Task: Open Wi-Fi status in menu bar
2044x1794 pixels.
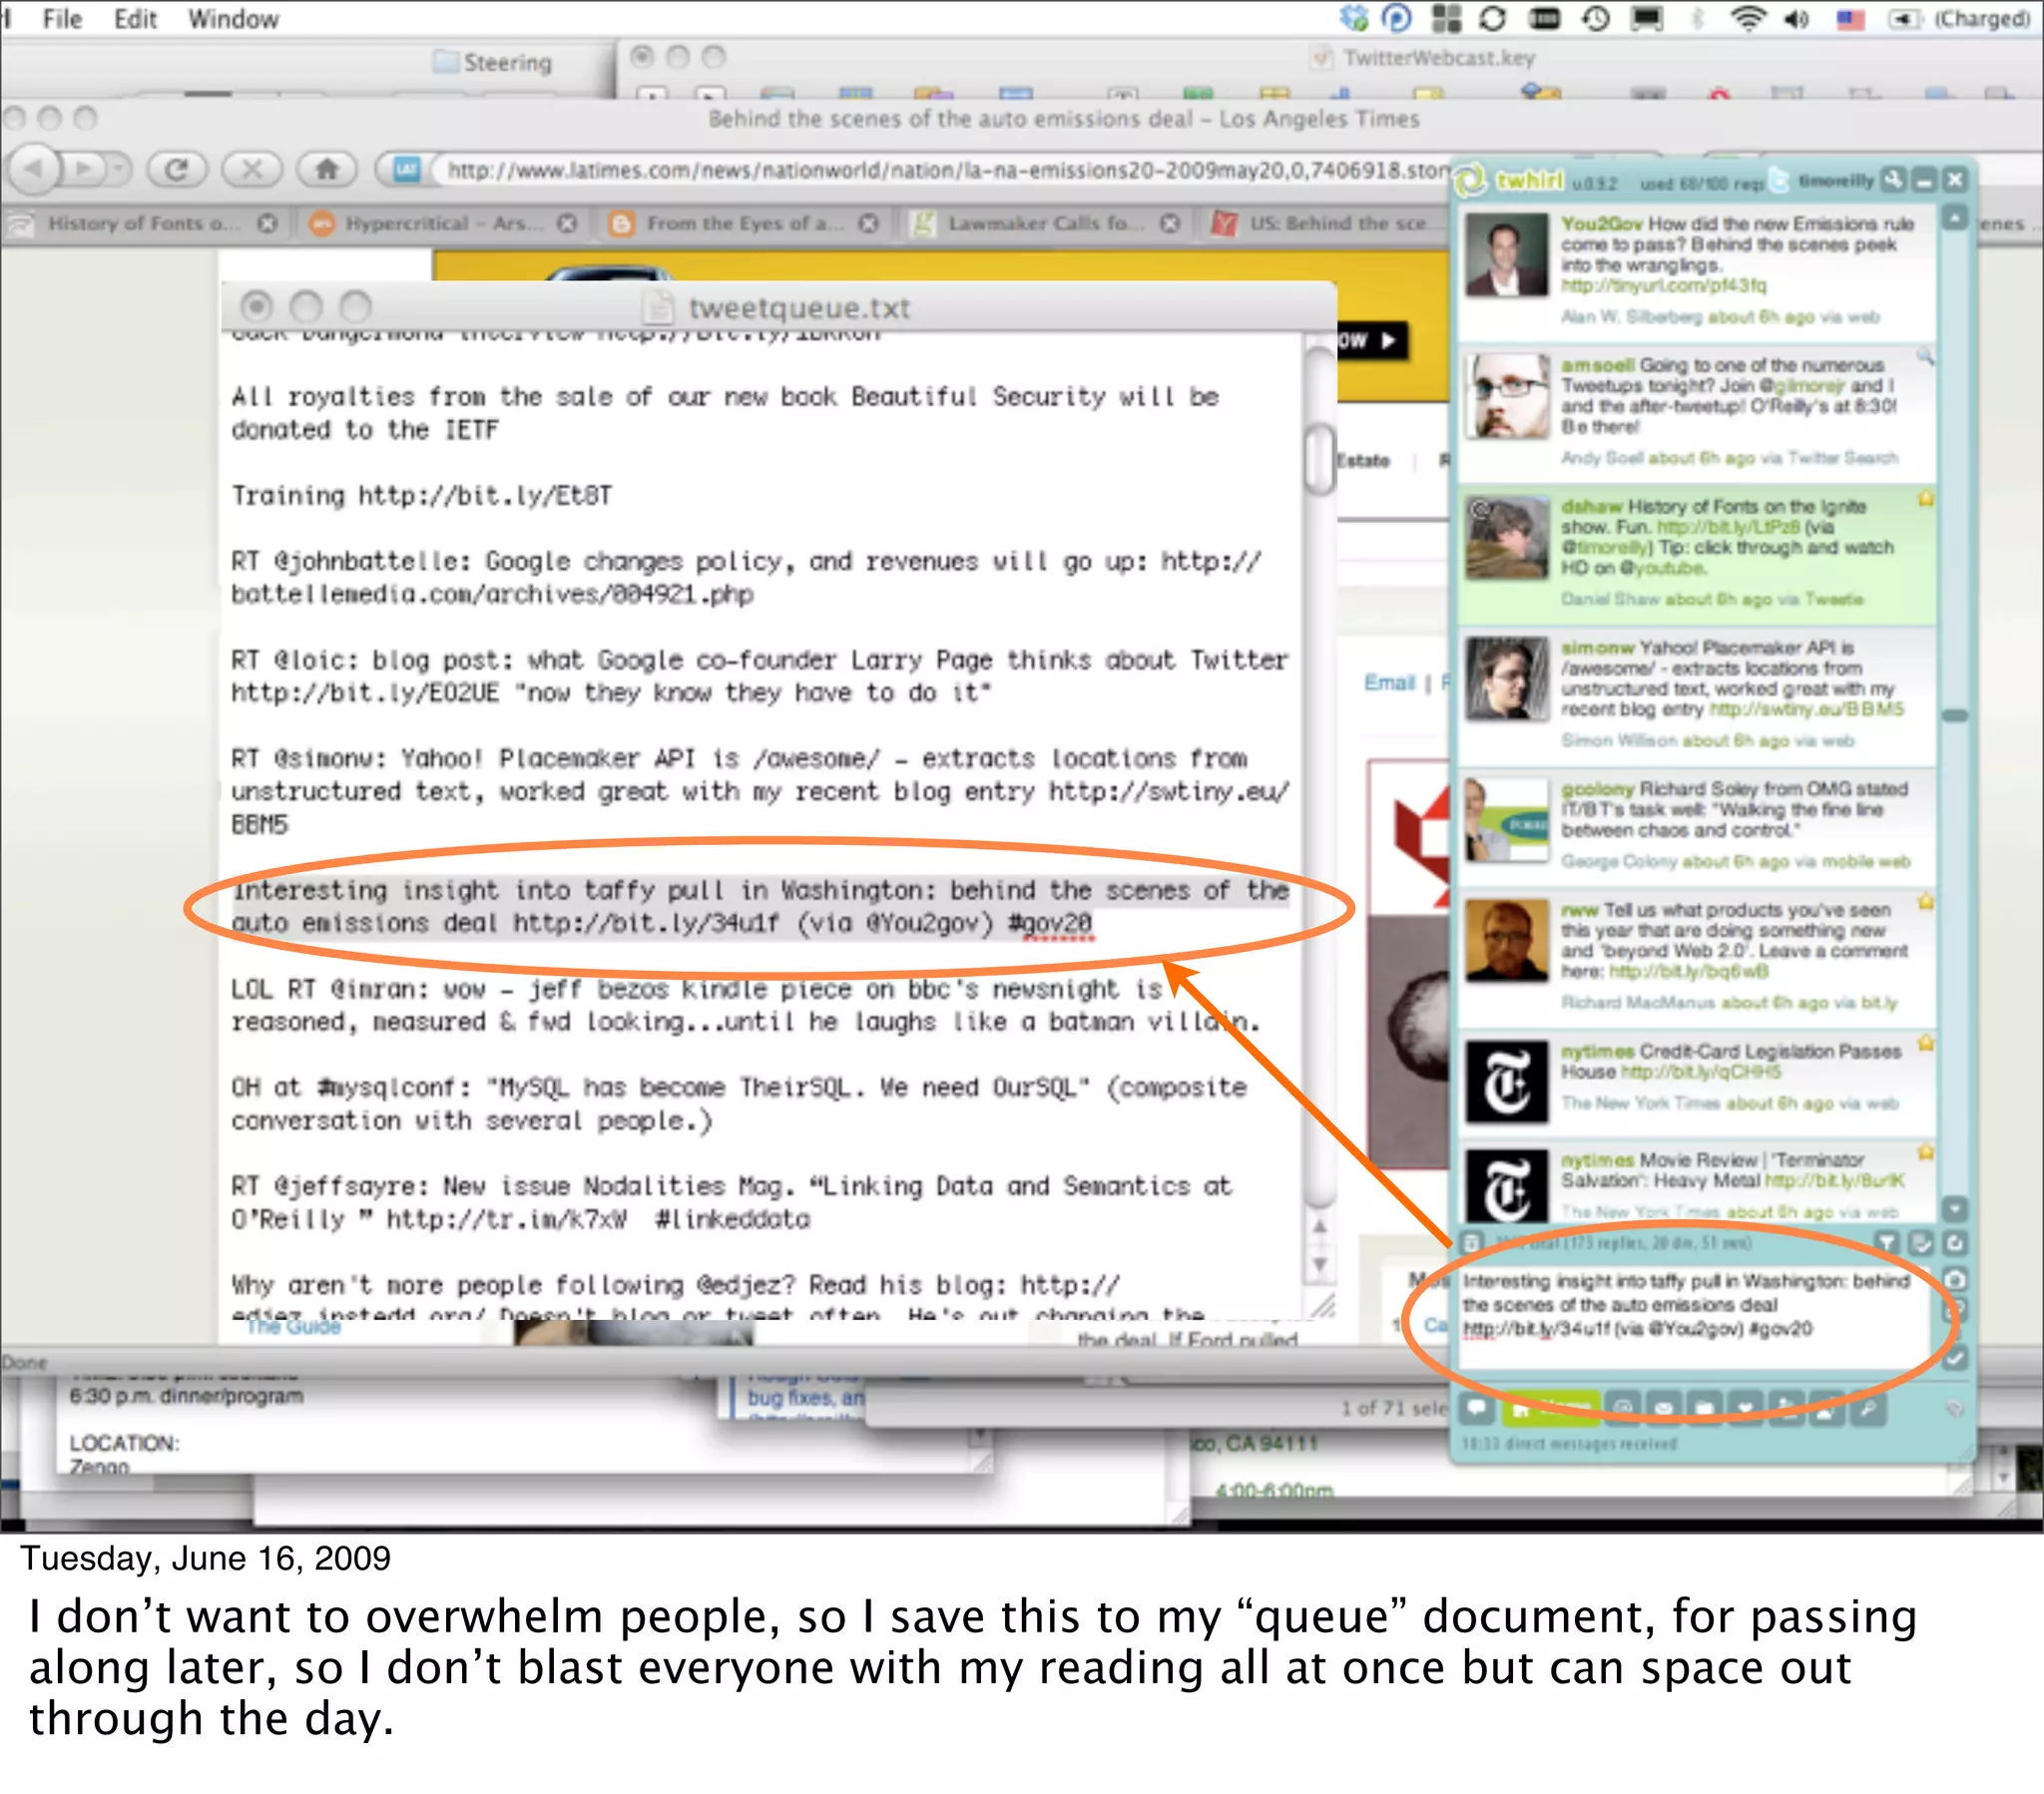Action: (x=1747, y=19)
